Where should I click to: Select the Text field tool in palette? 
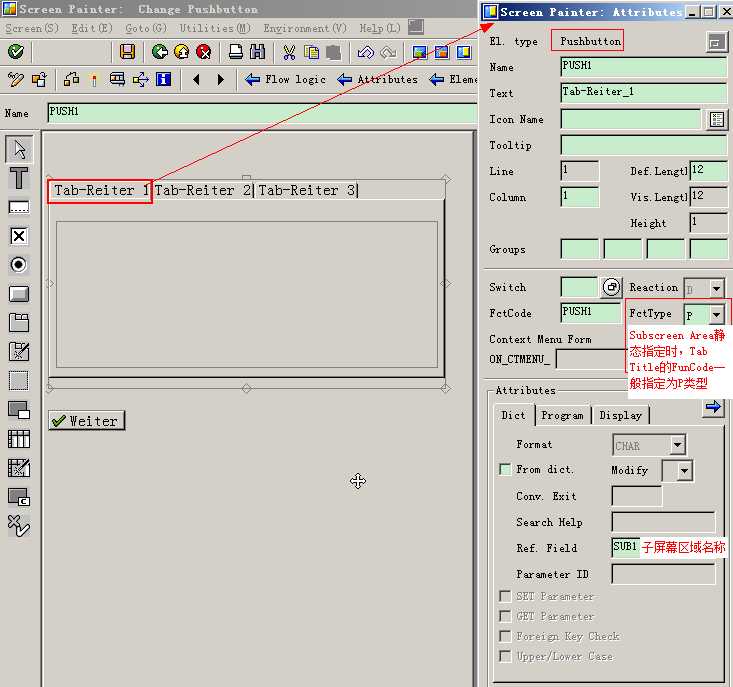point(18,179)
